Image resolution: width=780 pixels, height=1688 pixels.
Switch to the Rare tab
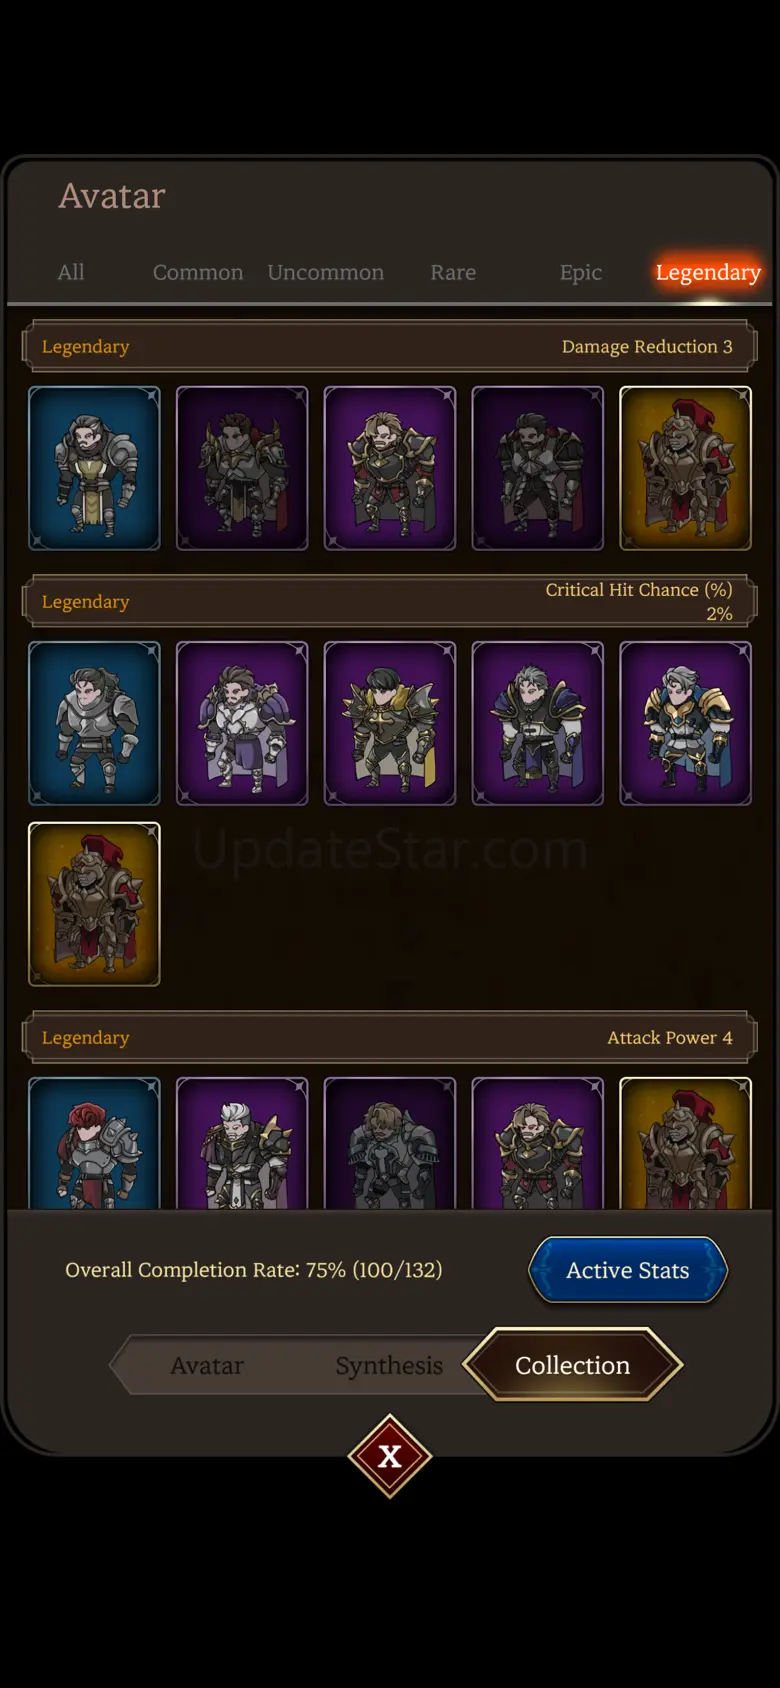[453, 272]
